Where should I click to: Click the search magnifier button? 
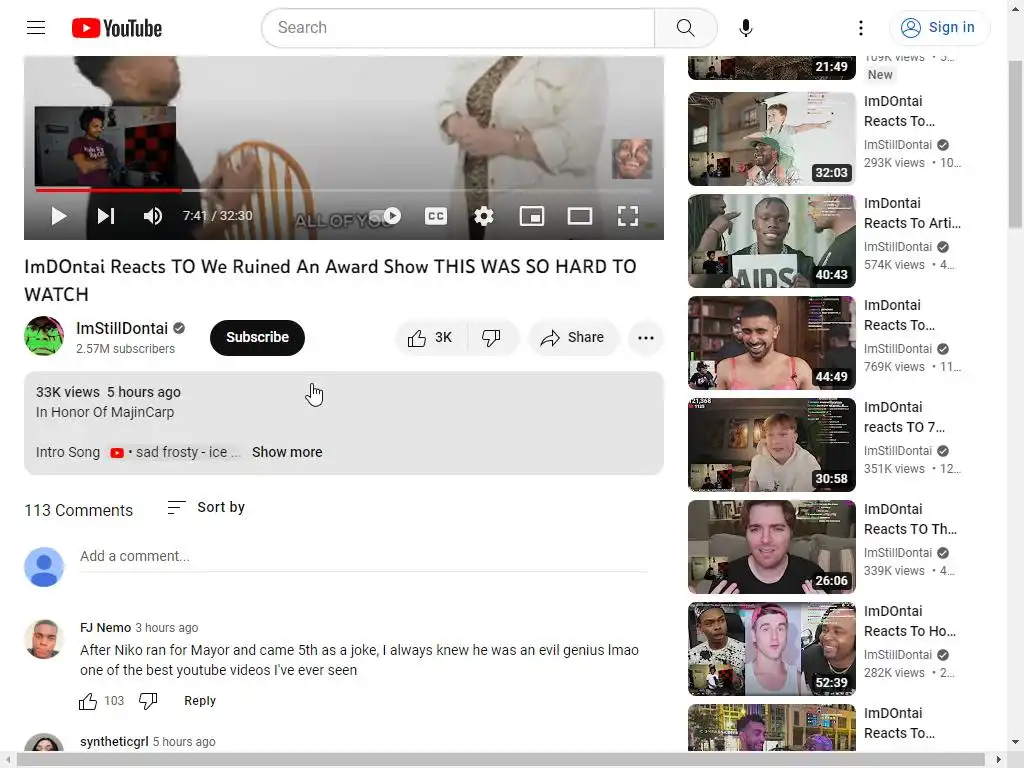coord(685,27)
